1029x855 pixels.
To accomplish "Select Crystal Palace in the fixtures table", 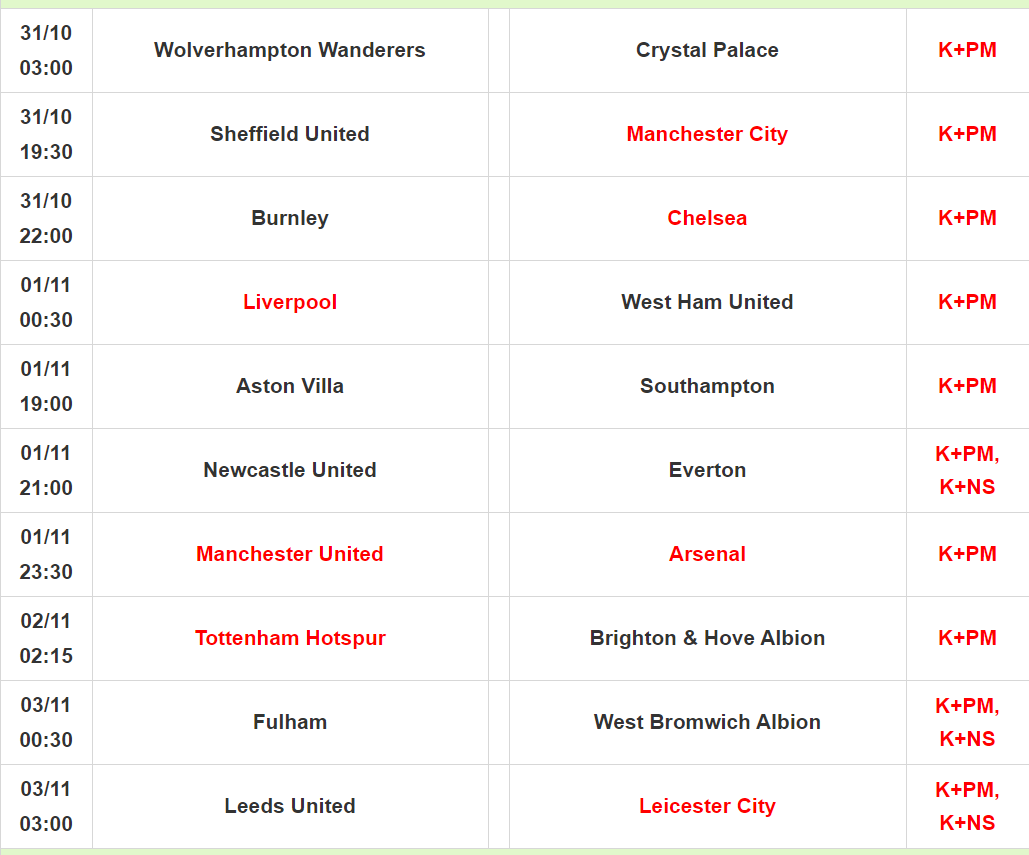I will [x=707, y=50].
